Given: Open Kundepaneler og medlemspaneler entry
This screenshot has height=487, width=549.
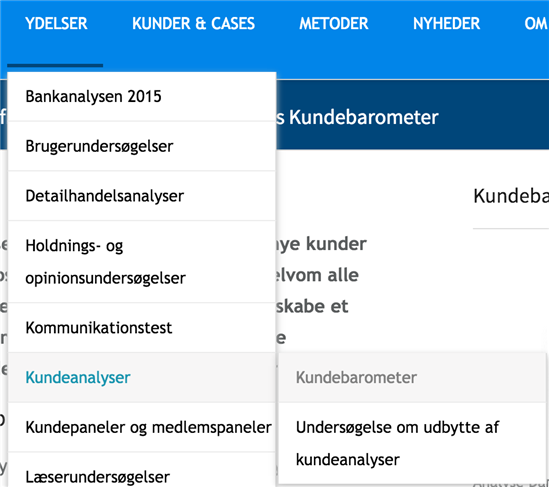Looking at the screenshot, I should click(142, 427).
